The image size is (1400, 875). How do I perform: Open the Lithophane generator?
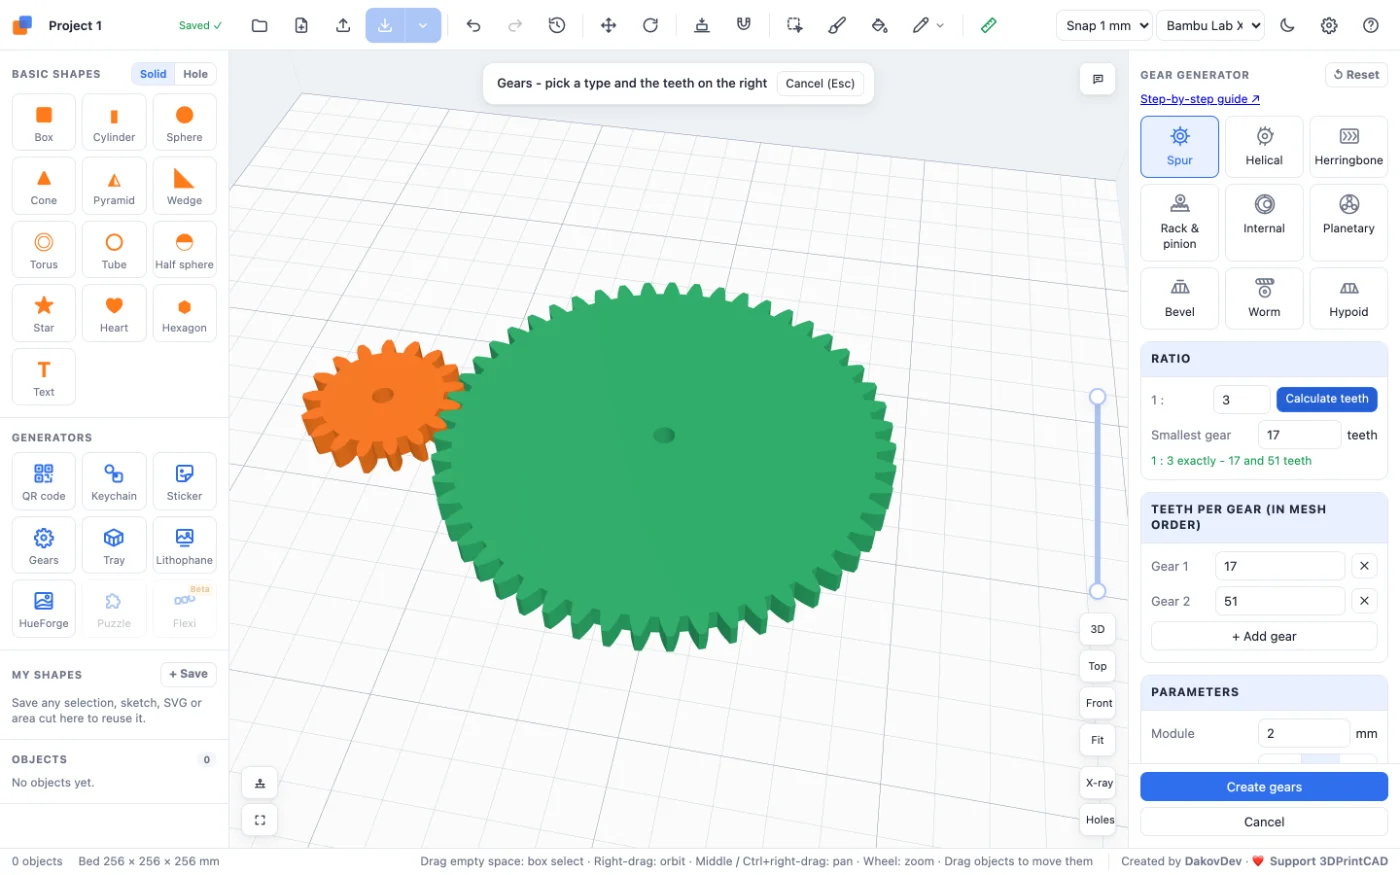pos(184,545)
